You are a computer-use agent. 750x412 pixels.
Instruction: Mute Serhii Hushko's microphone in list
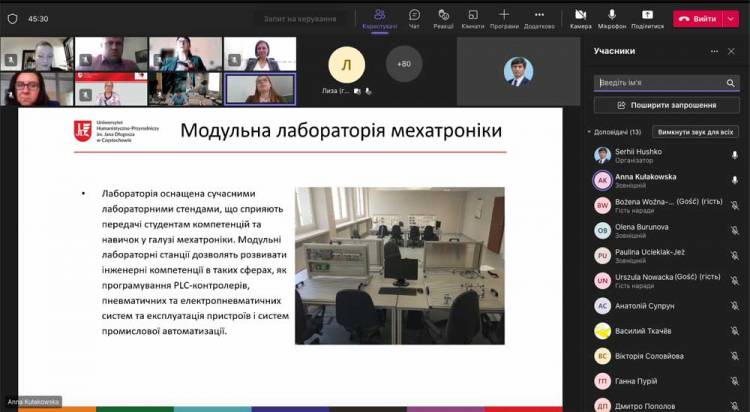tap(734, 155)
